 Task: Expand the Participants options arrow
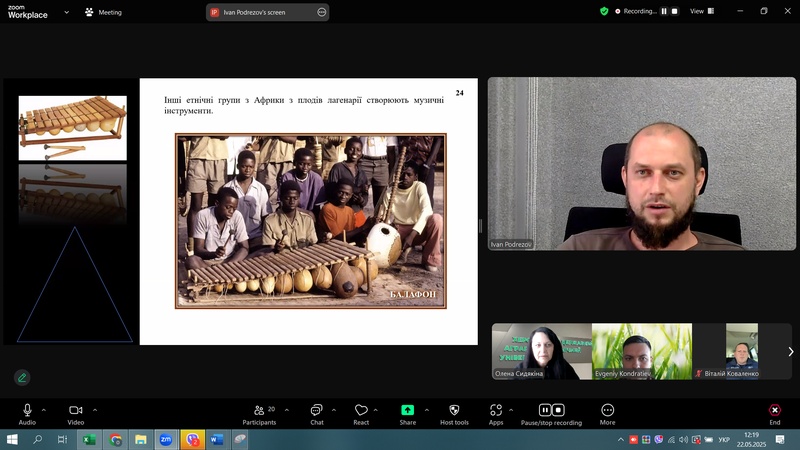287,410
